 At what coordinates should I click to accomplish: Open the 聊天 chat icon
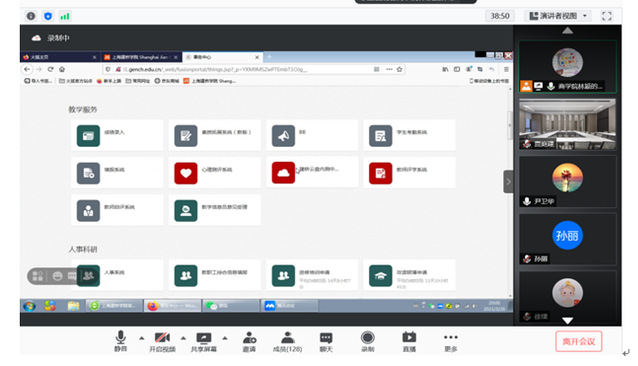[326, 341]
